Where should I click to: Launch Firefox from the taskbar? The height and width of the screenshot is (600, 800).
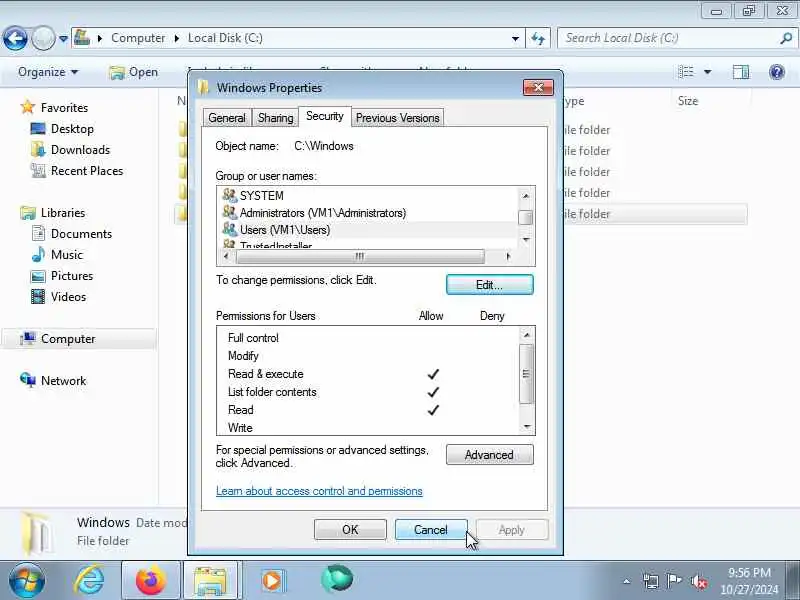(151, 580)
